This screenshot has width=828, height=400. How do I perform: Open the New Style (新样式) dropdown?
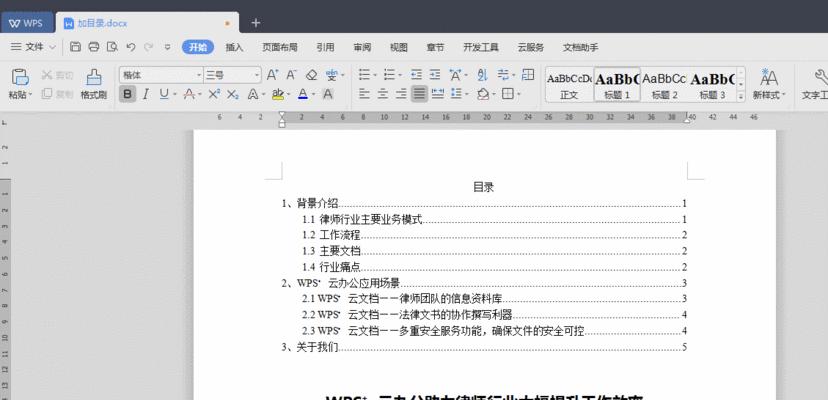pyautogui.click(x=769, y=85)
